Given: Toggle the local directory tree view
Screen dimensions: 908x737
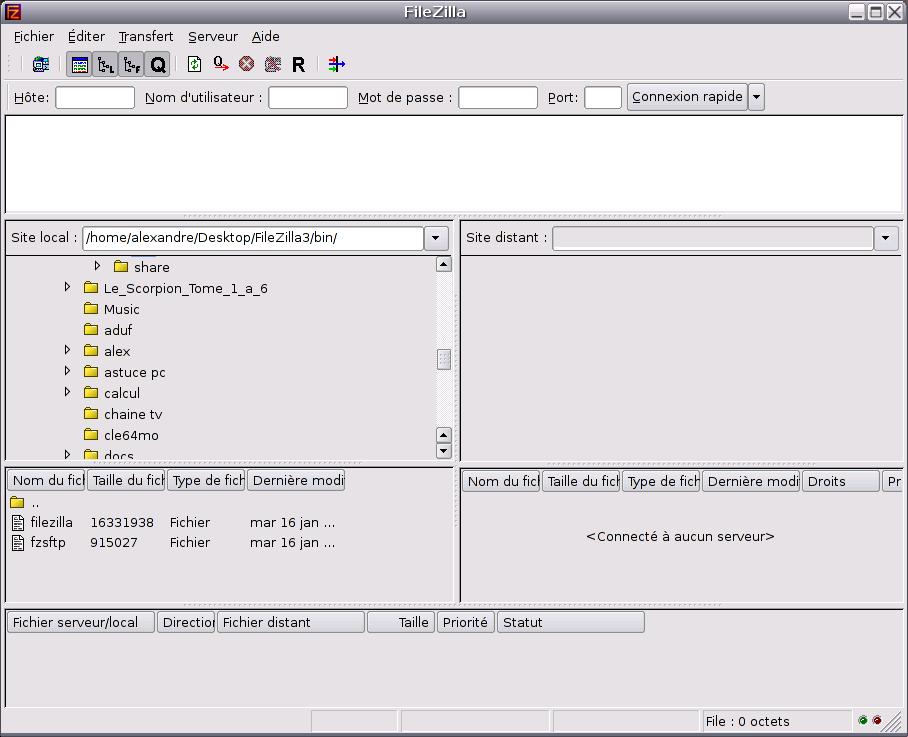Looking at the screenshot, I should coord(105,64).
